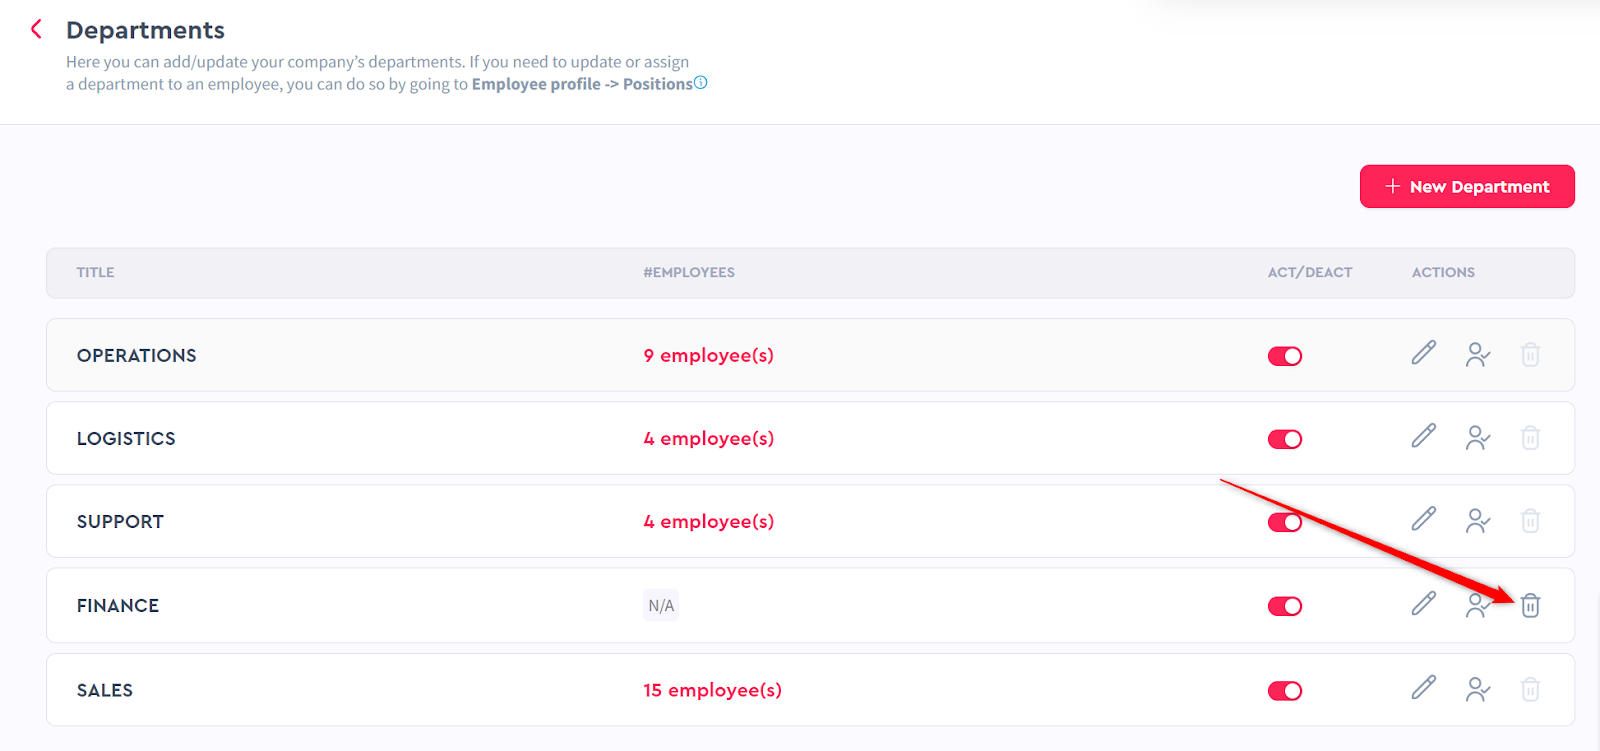Click the New Department button

pos(1467,187)
